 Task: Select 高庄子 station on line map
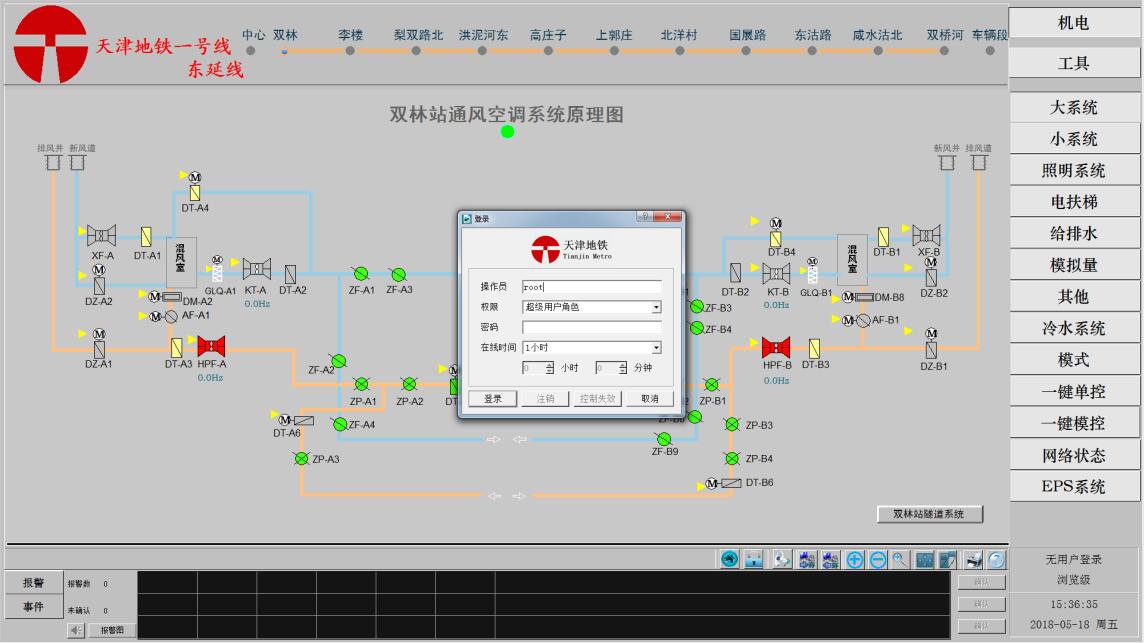[x=548, y=50]
